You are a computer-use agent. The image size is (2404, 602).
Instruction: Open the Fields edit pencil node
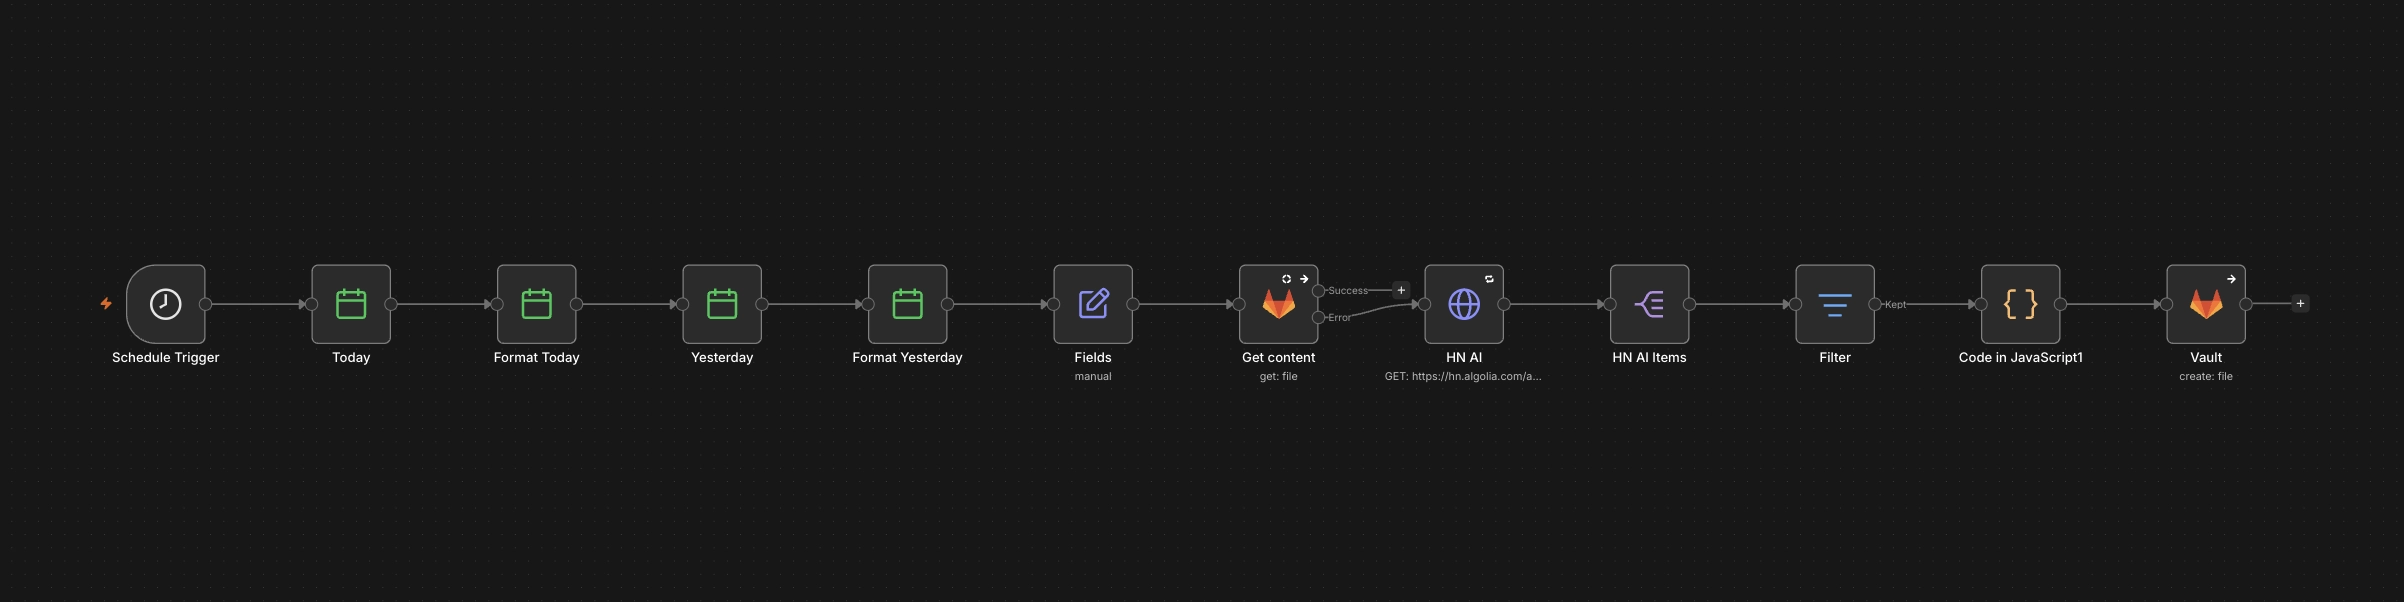[1093, 304]
